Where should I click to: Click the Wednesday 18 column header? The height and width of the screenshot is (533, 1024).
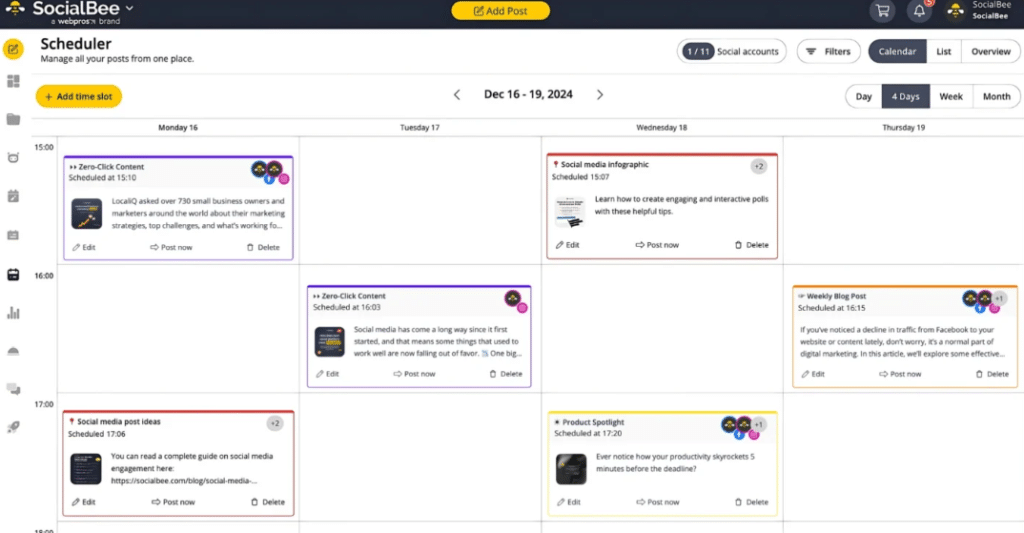[662, 127]
